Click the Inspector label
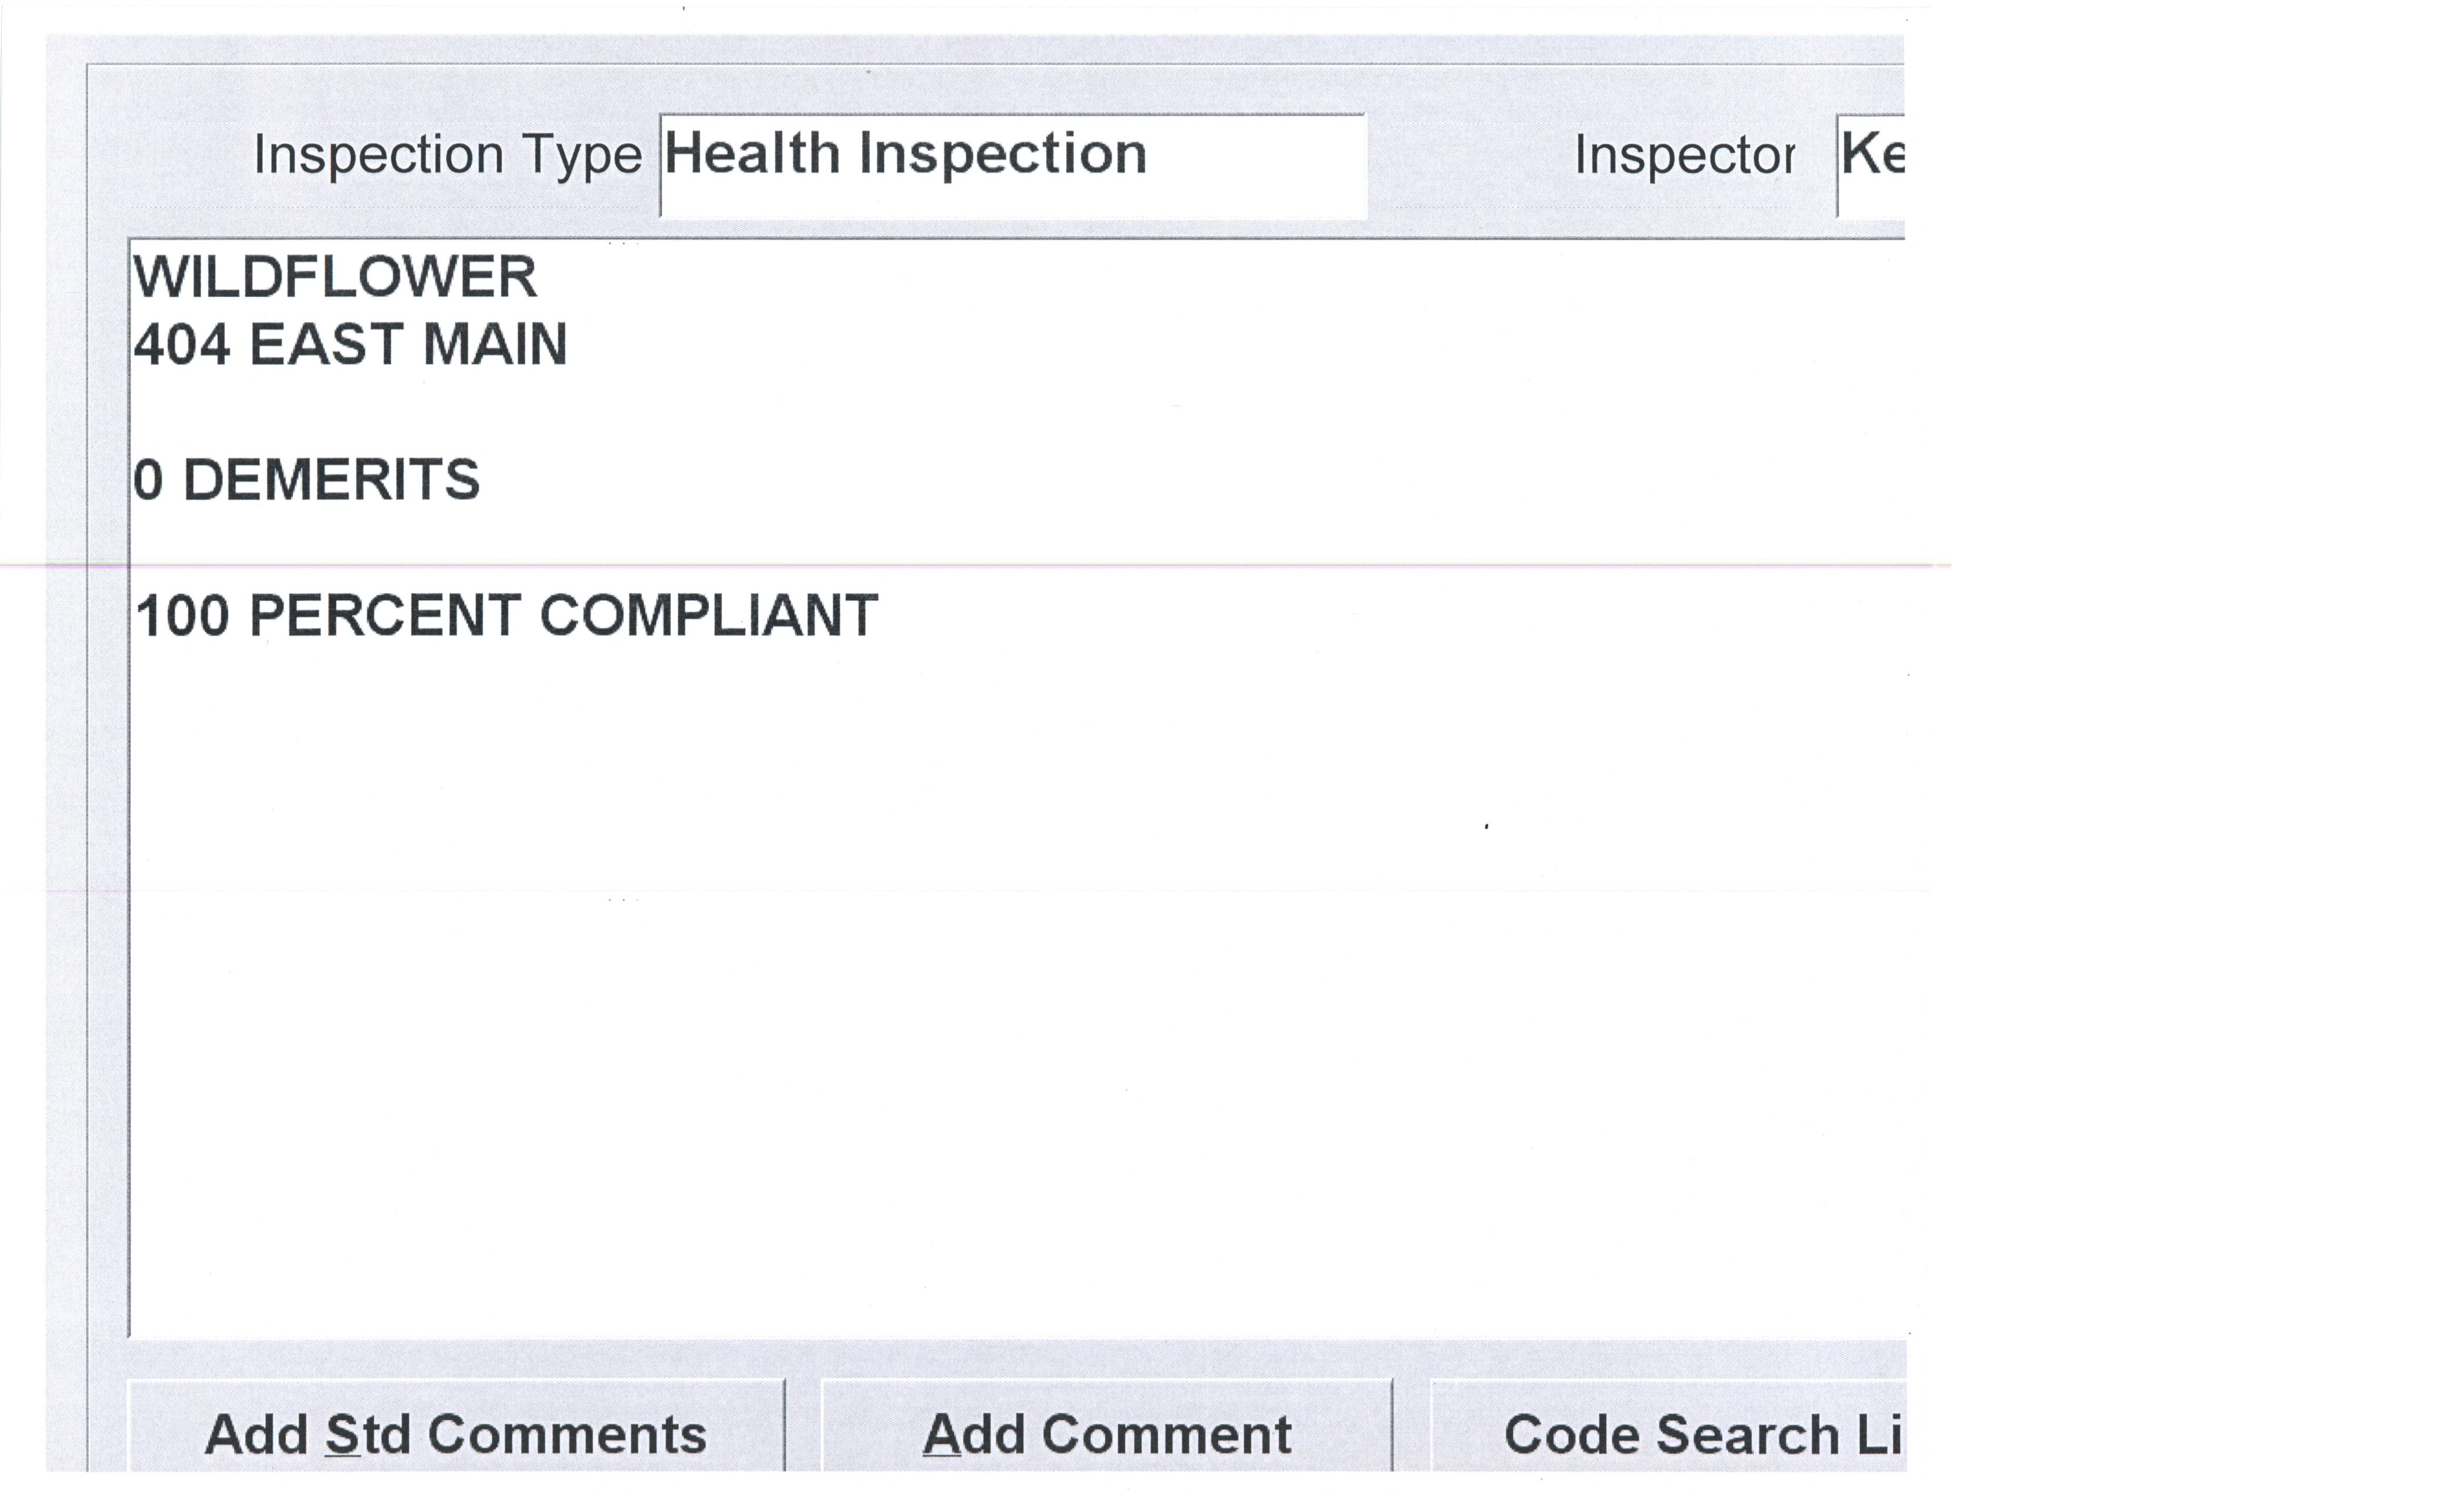 coord(1684,156)
